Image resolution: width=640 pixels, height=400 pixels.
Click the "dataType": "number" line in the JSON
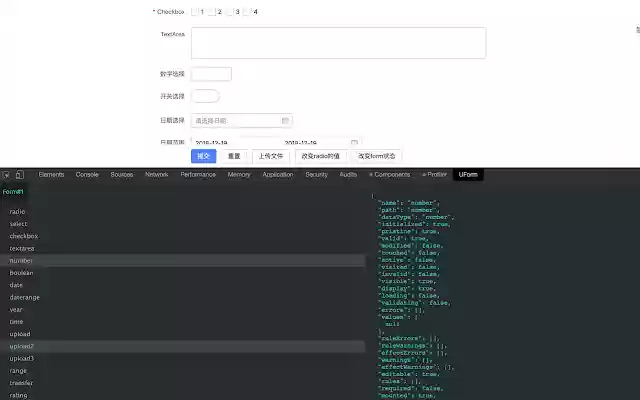(x=416, y=217)
